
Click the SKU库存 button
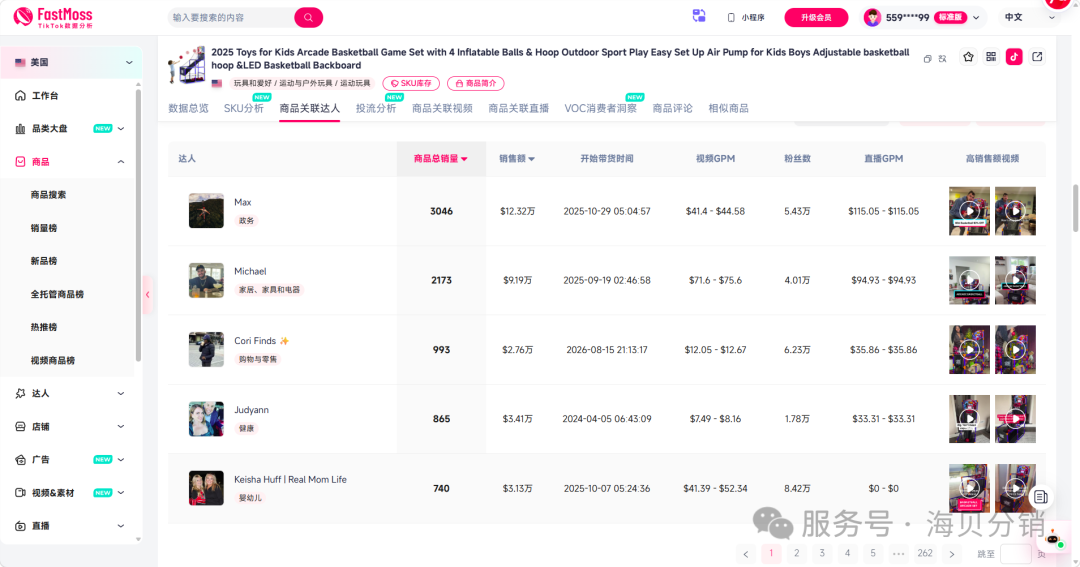click(x=411, y=83)
